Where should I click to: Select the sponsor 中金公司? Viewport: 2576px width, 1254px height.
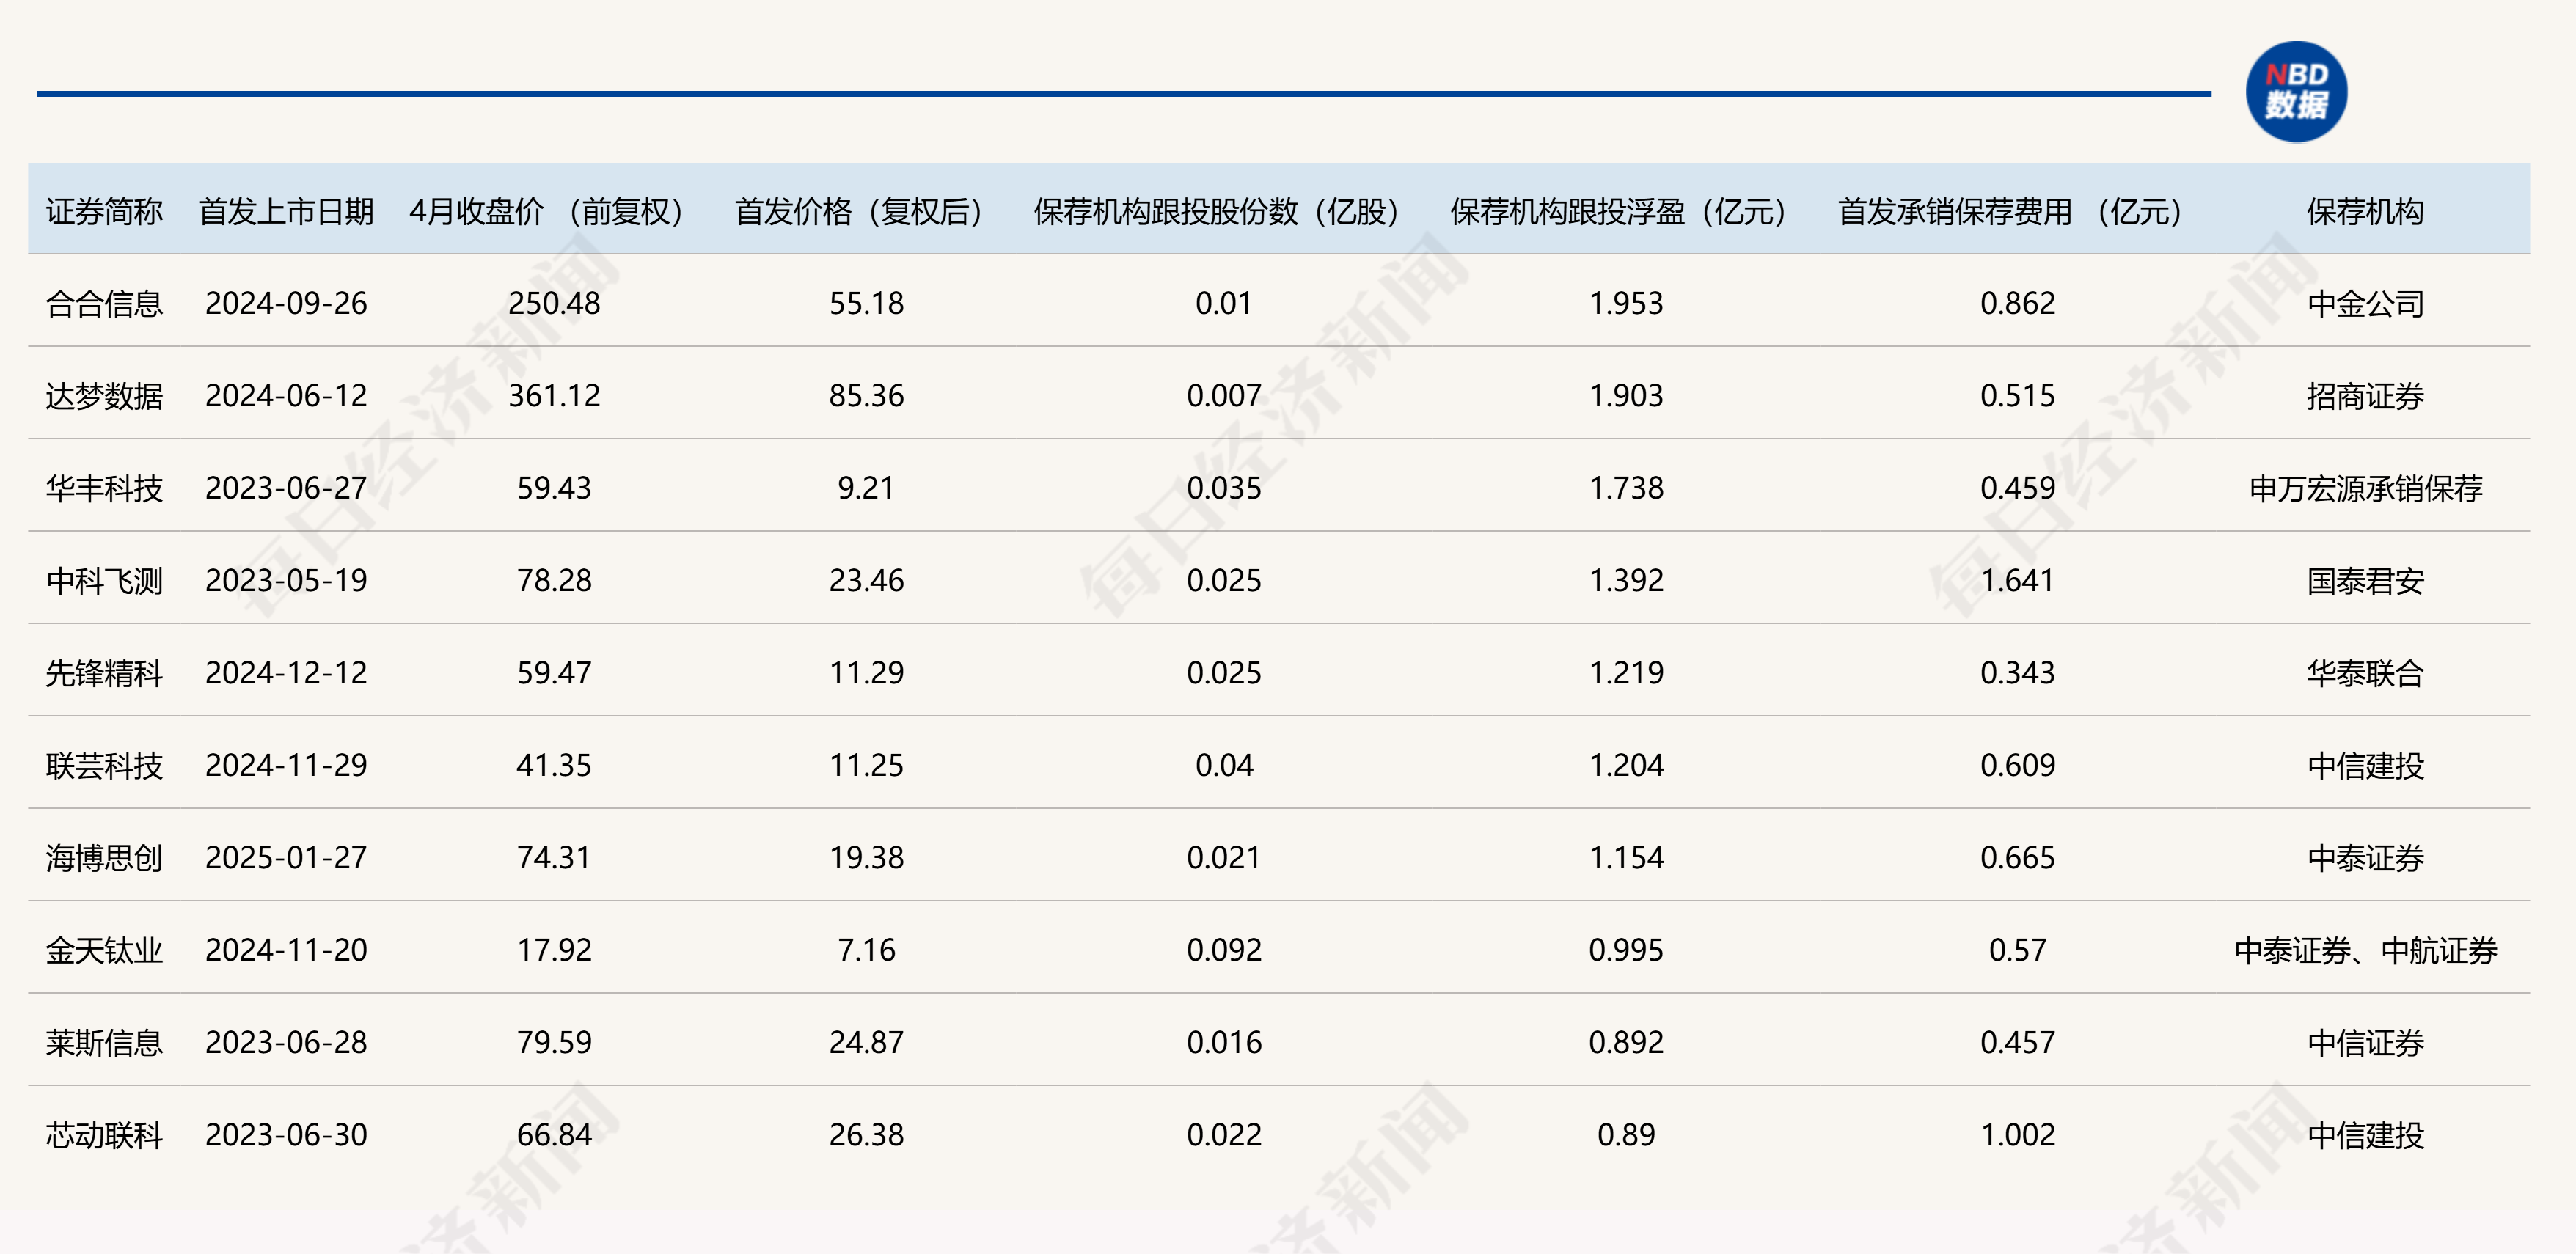2365,303
